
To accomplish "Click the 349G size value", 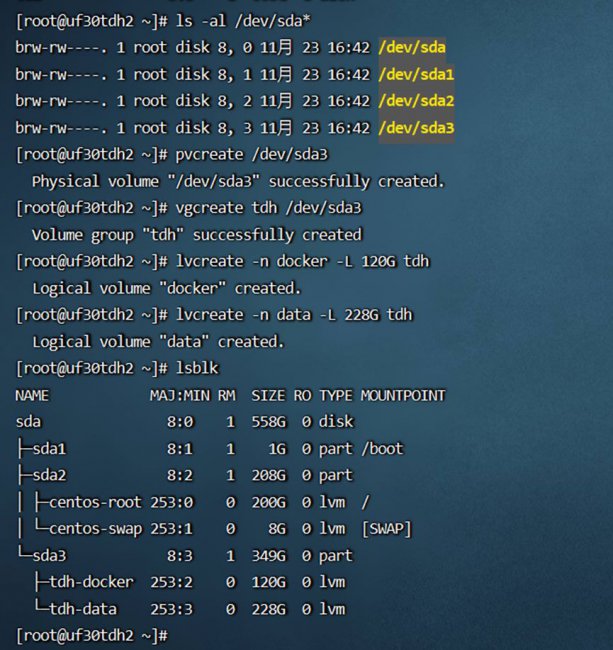I will pyautogui.click(x=269, y=556).
